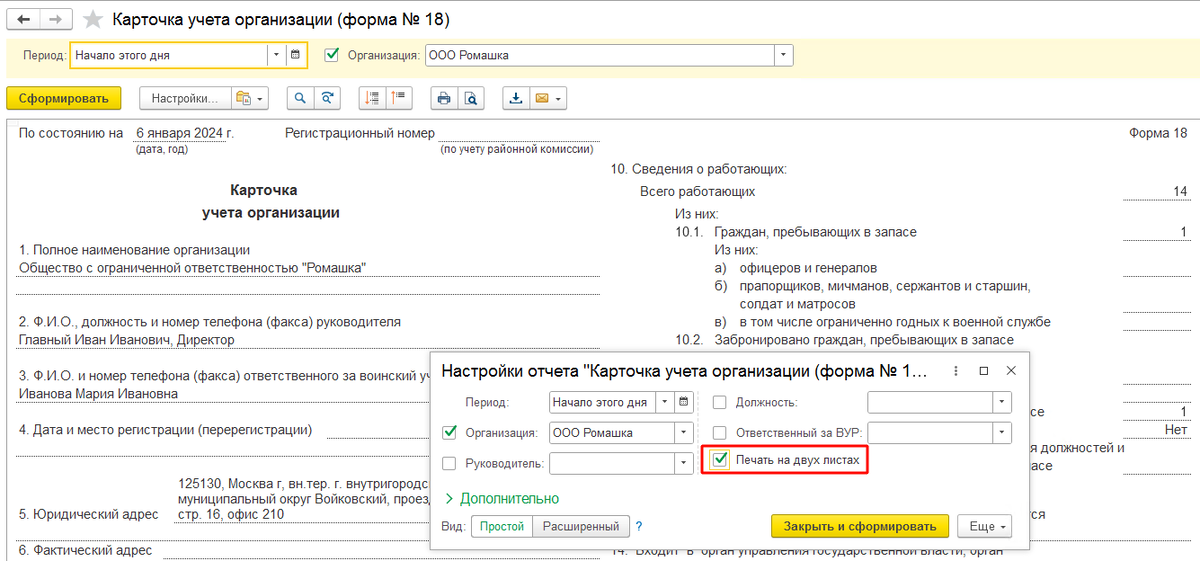
Task: Open print preview icon in toolbar
Action: (x=471, y=98)
